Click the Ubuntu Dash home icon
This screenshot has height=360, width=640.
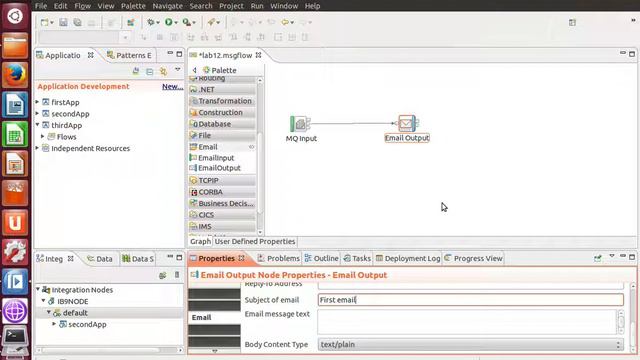pos(15,16)
